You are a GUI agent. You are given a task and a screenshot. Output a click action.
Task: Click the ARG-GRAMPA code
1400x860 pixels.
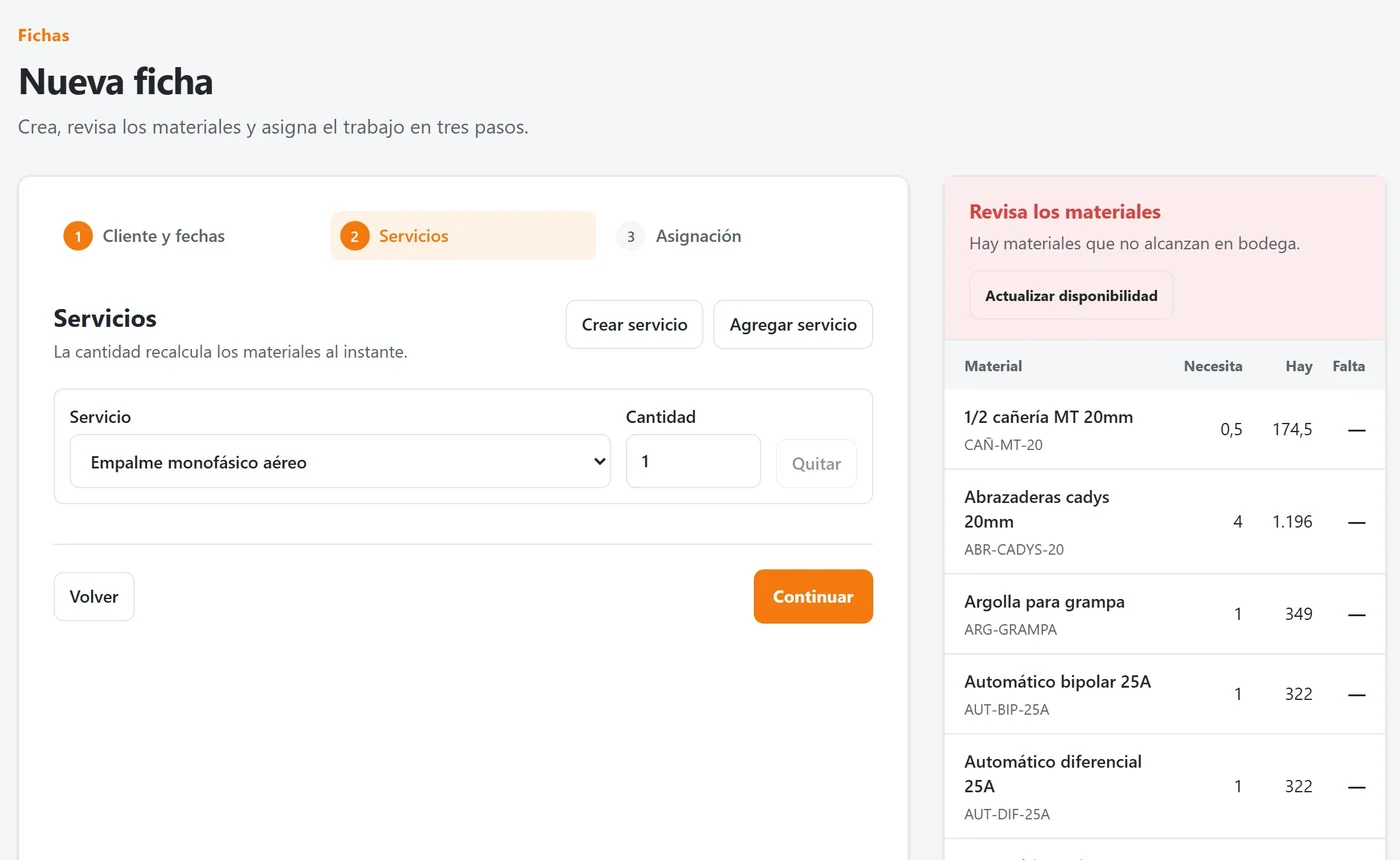tap(1010, 629)
